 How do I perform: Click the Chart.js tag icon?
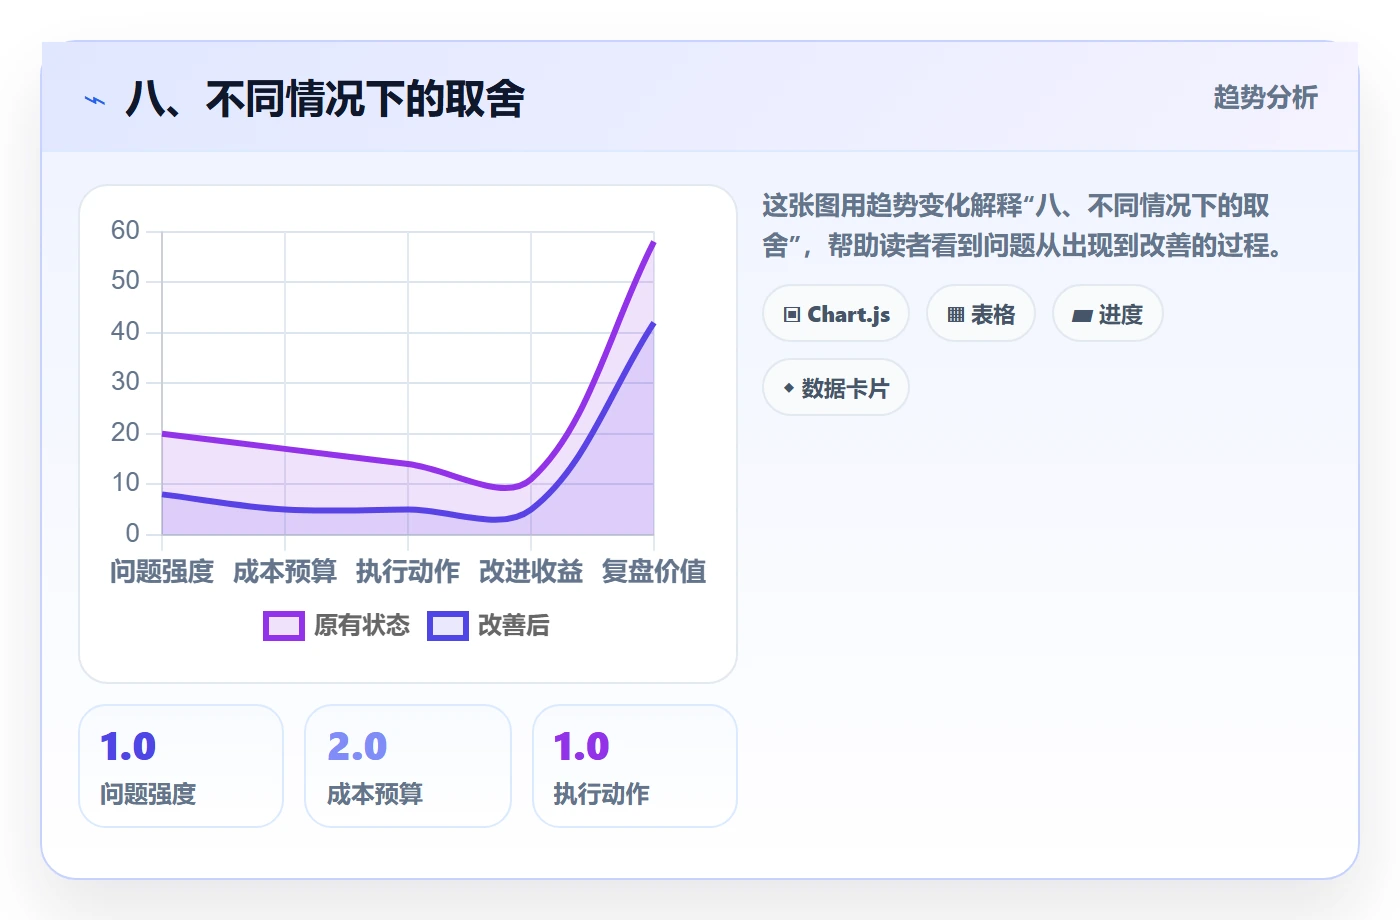click(x=792, y=314)
